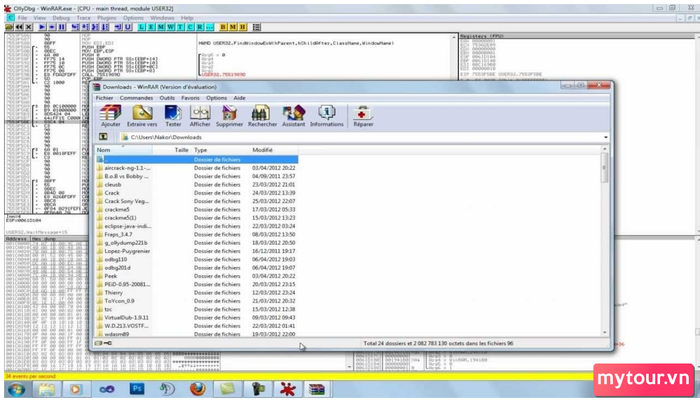Select the ToYcon_0.9 folder
The image size is (700, 404).
196,301
